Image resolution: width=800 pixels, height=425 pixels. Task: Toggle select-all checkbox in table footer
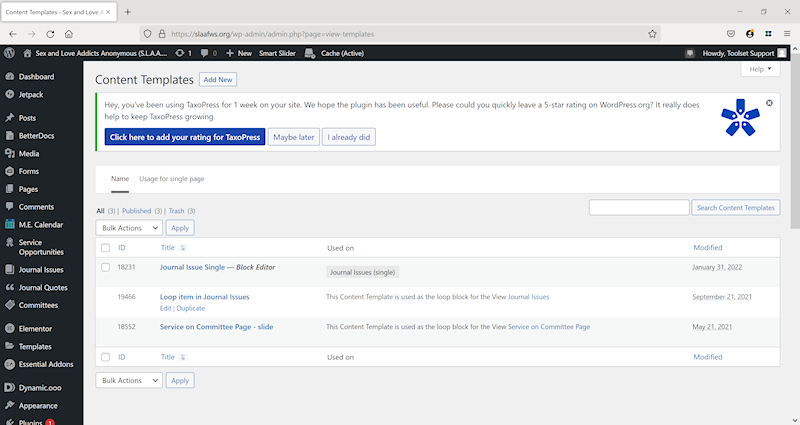[106, 357]
